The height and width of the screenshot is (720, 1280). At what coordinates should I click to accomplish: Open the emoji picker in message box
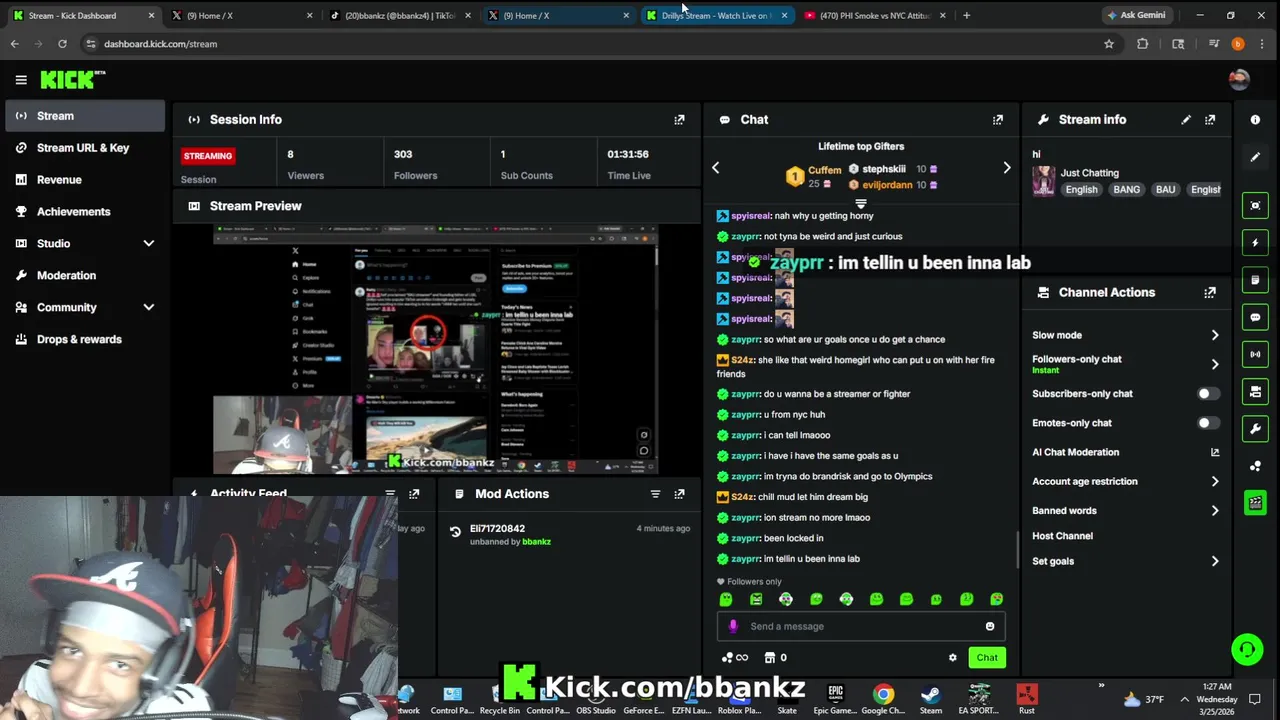point(990,626)
